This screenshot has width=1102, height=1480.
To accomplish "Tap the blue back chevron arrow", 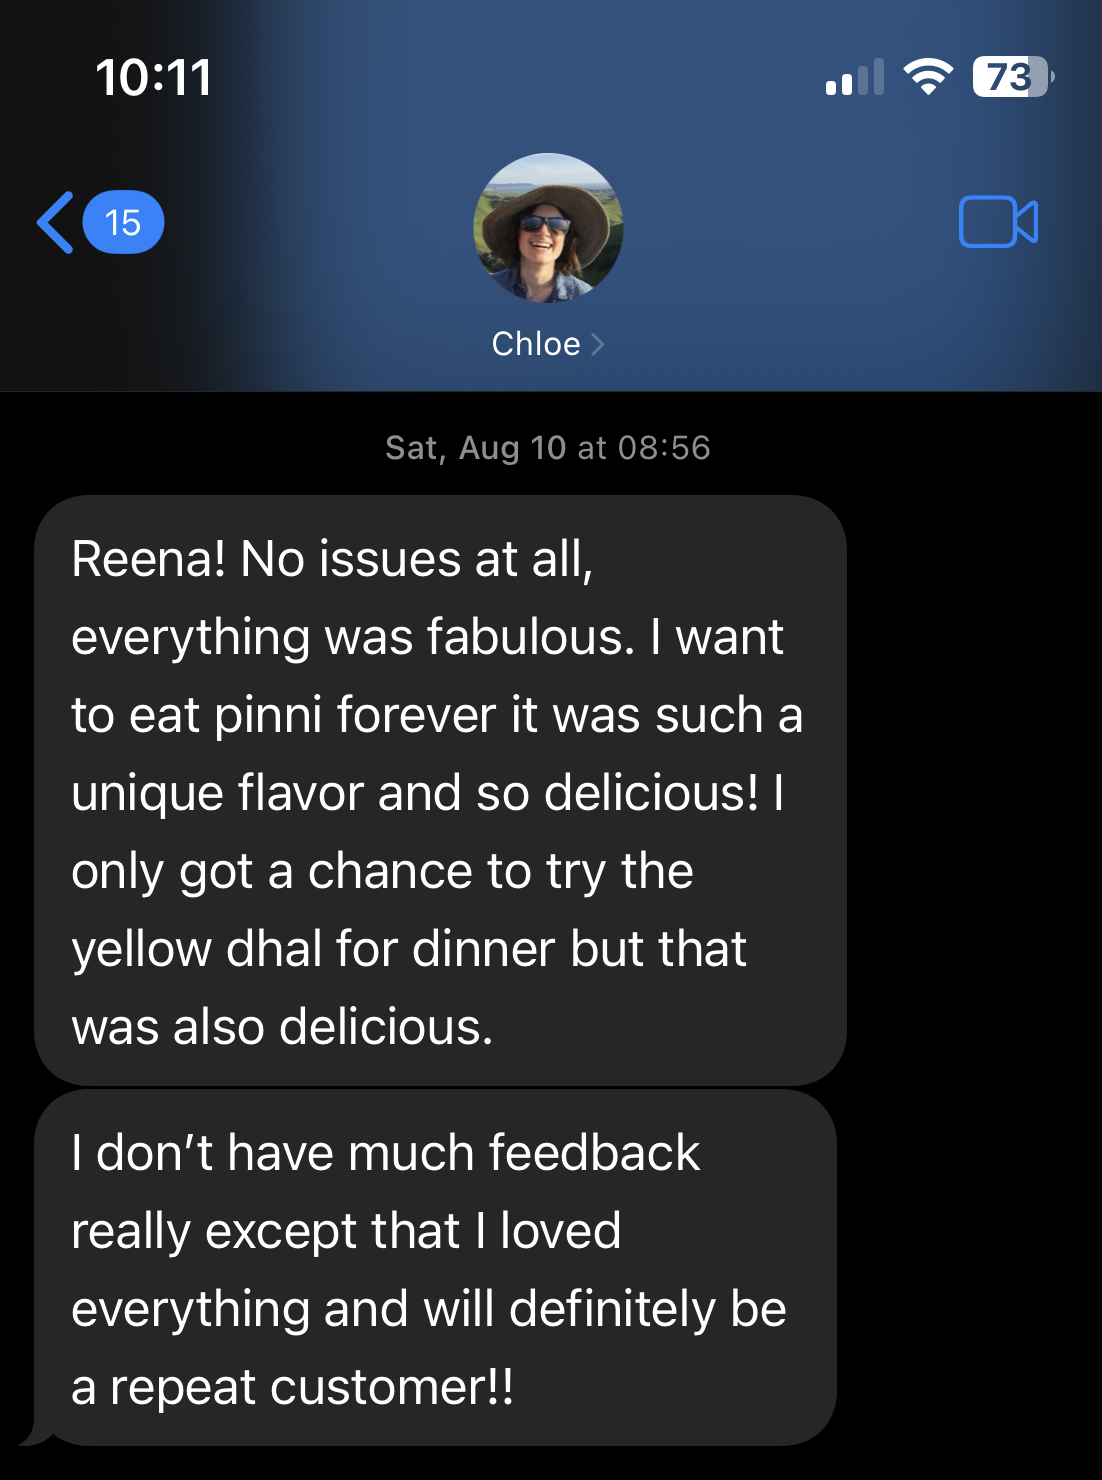I will click(56, 222).
